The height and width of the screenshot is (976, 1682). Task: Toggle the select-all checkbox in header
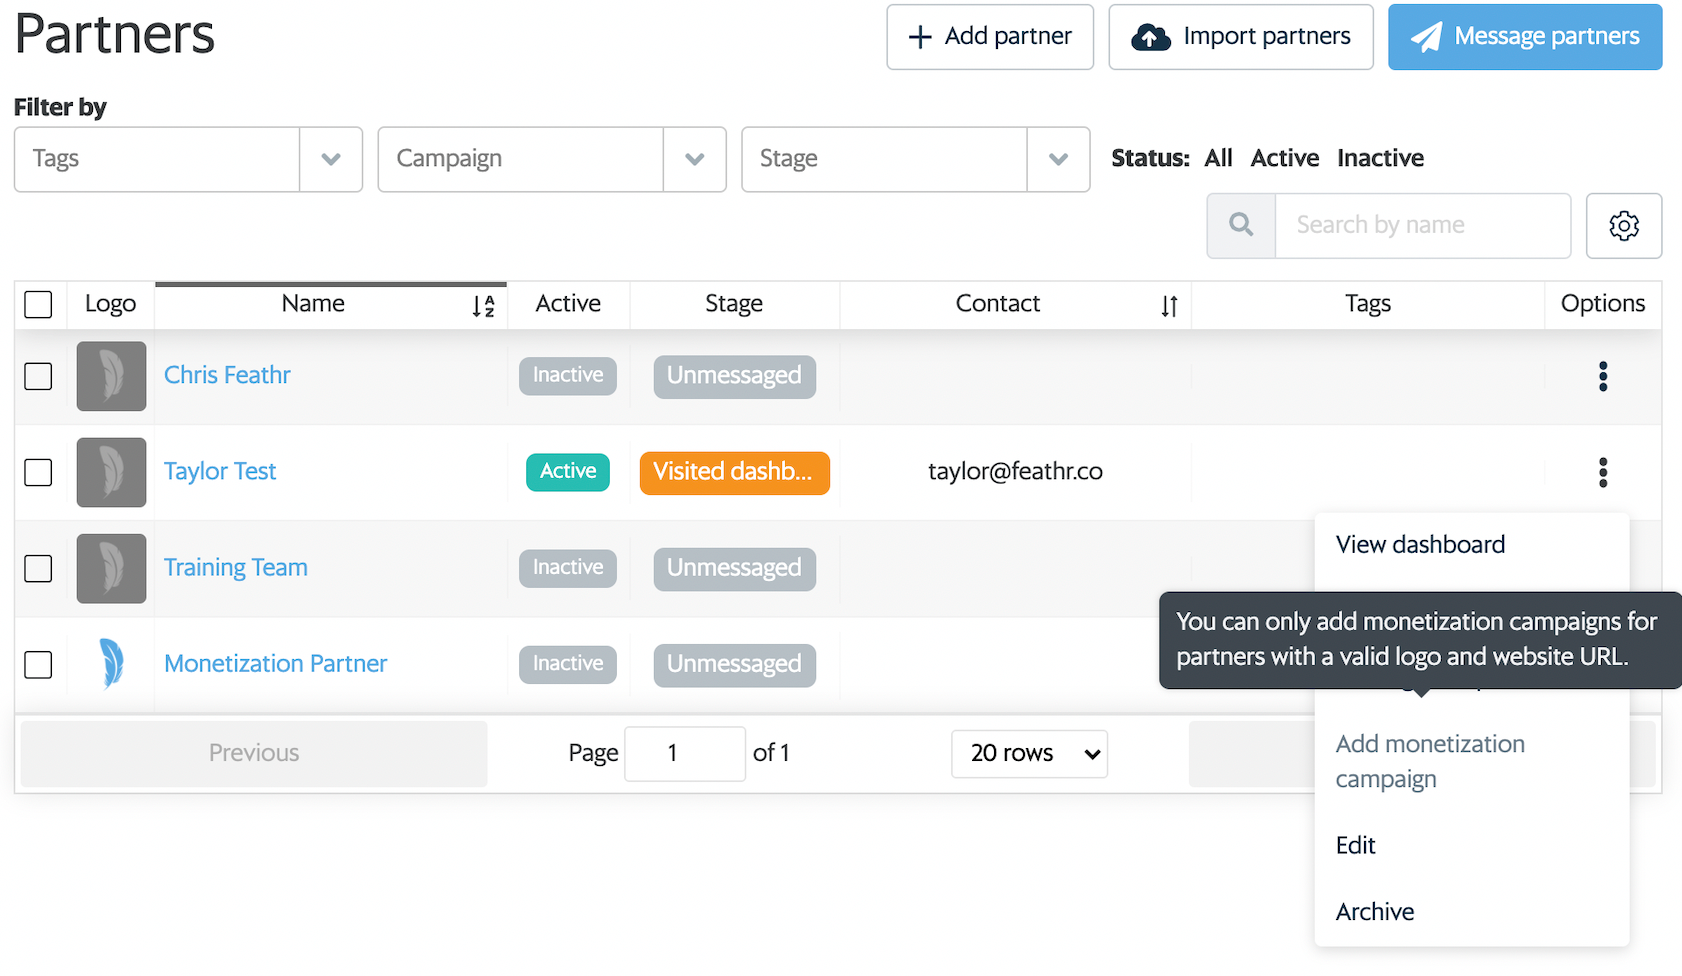point(38,304)
